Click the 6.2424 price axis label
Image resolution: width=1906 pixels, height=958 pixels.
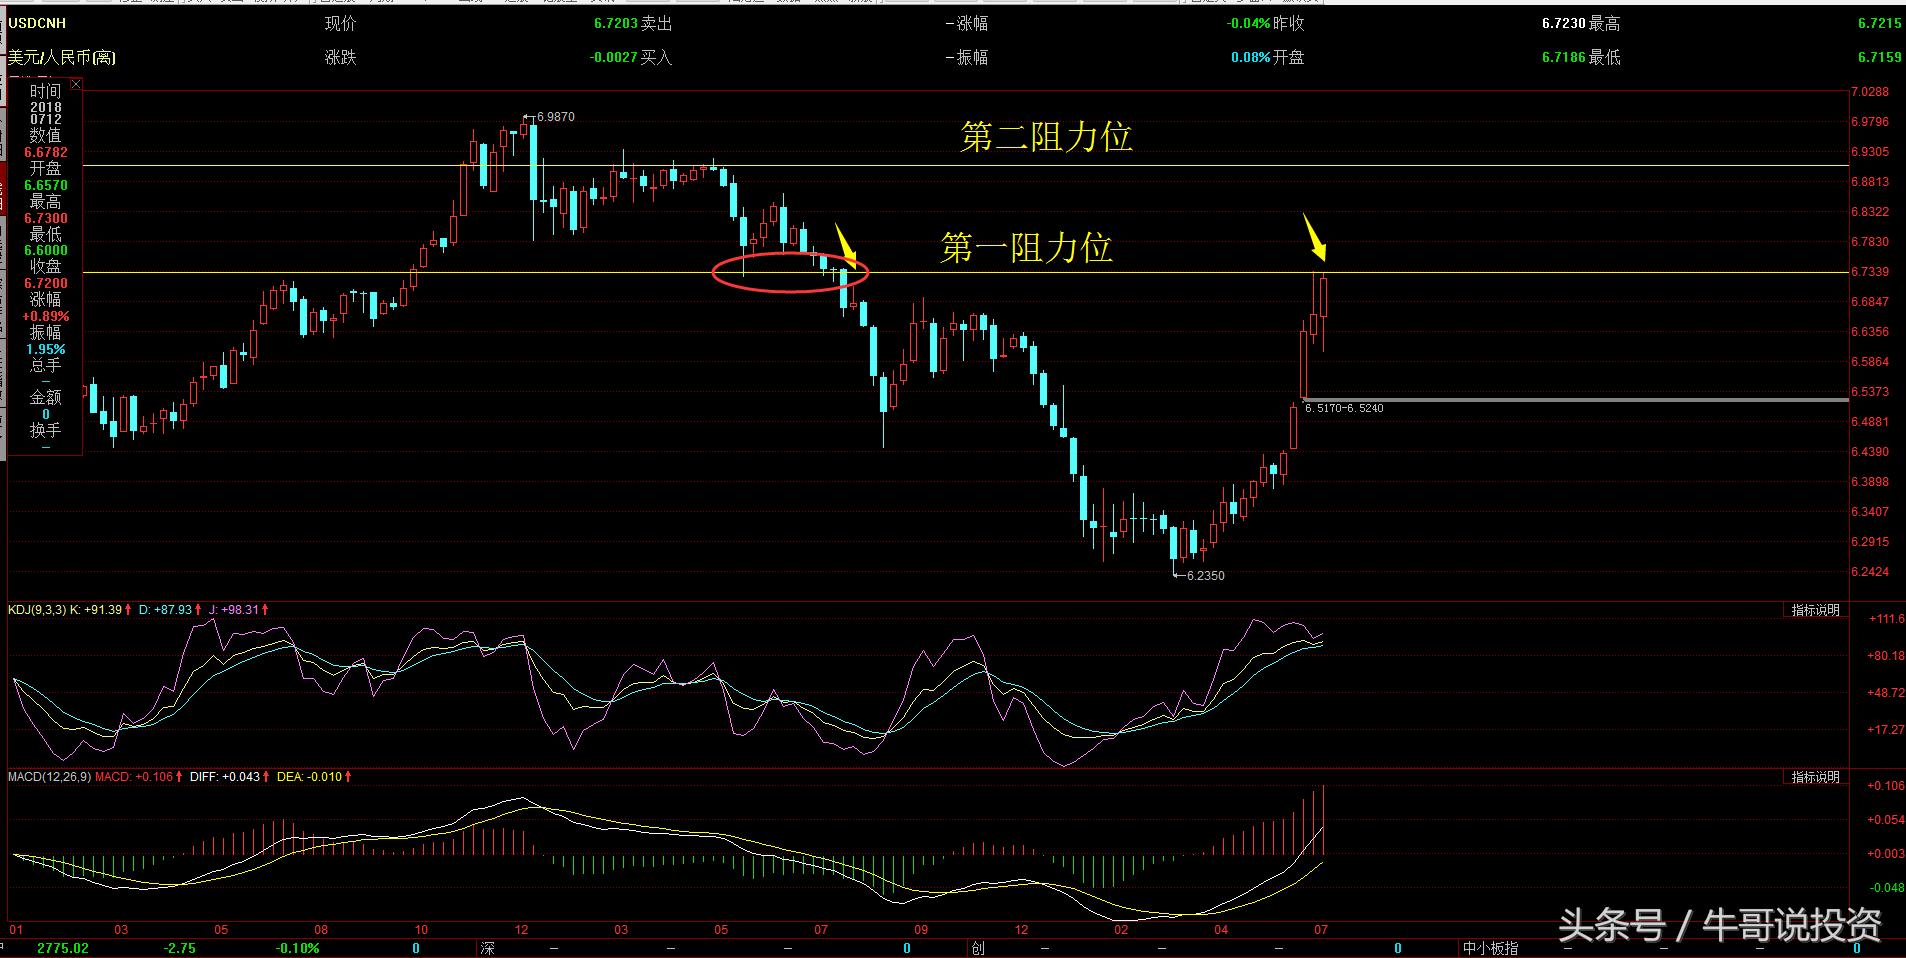click(x=1870, y=572)
